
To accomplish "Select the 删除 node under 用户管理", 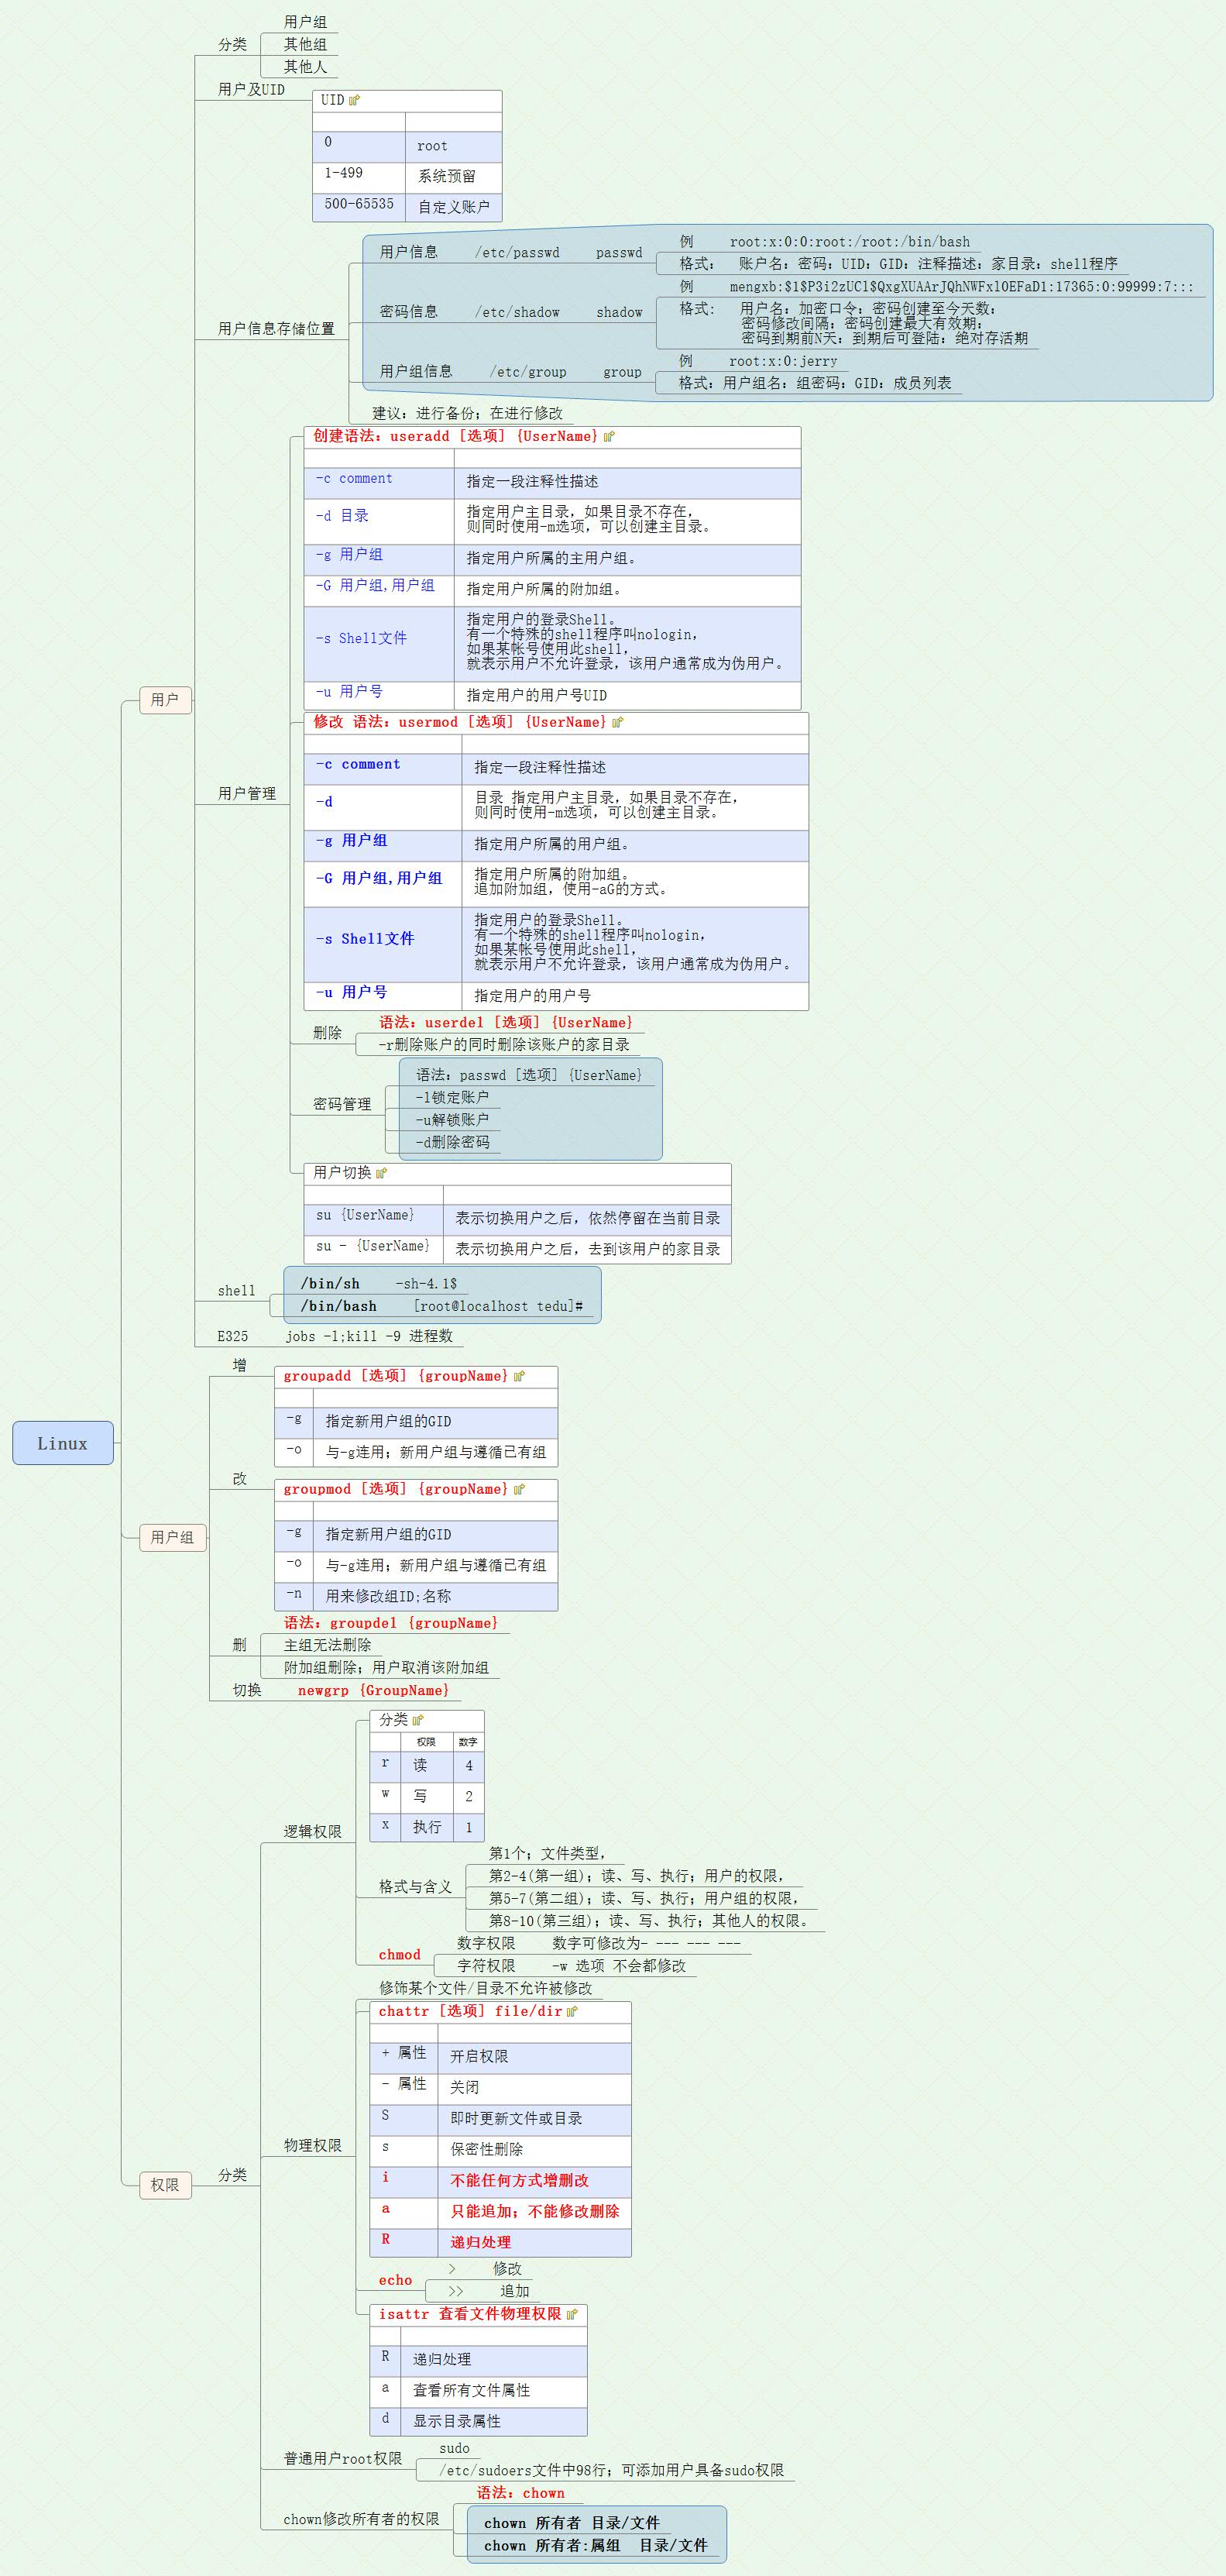I will pyautogui.click(x=327, y=1033).
